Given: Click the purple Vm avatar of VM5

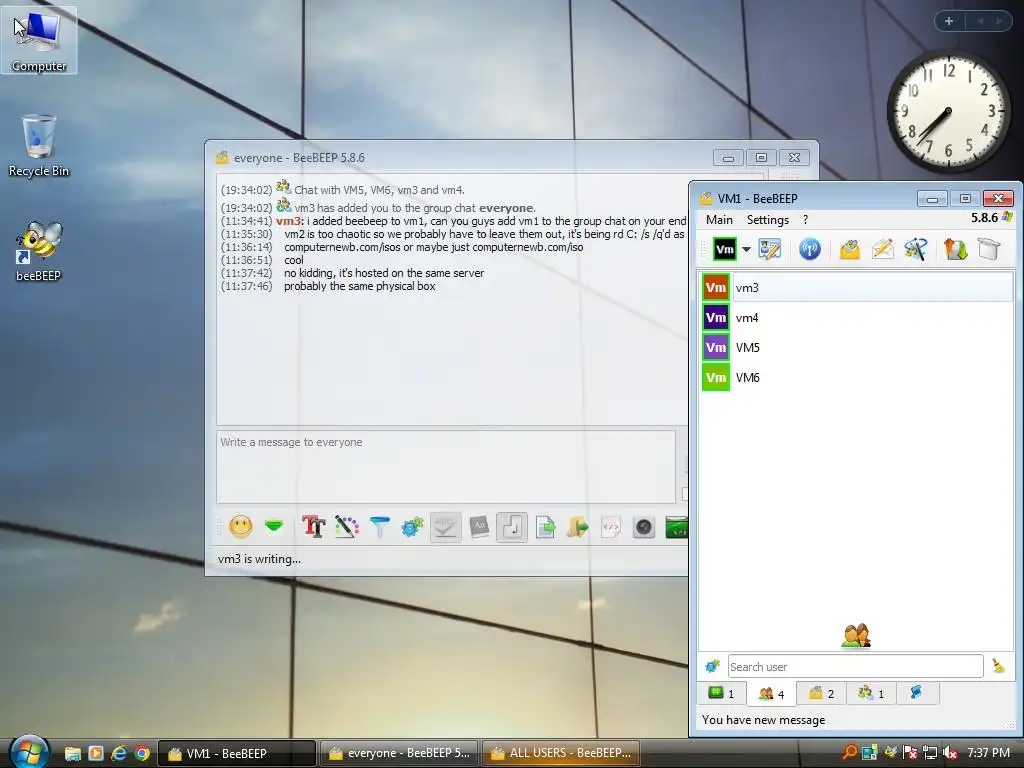Looking at the screenshot, I should click(x=716, y=347).
